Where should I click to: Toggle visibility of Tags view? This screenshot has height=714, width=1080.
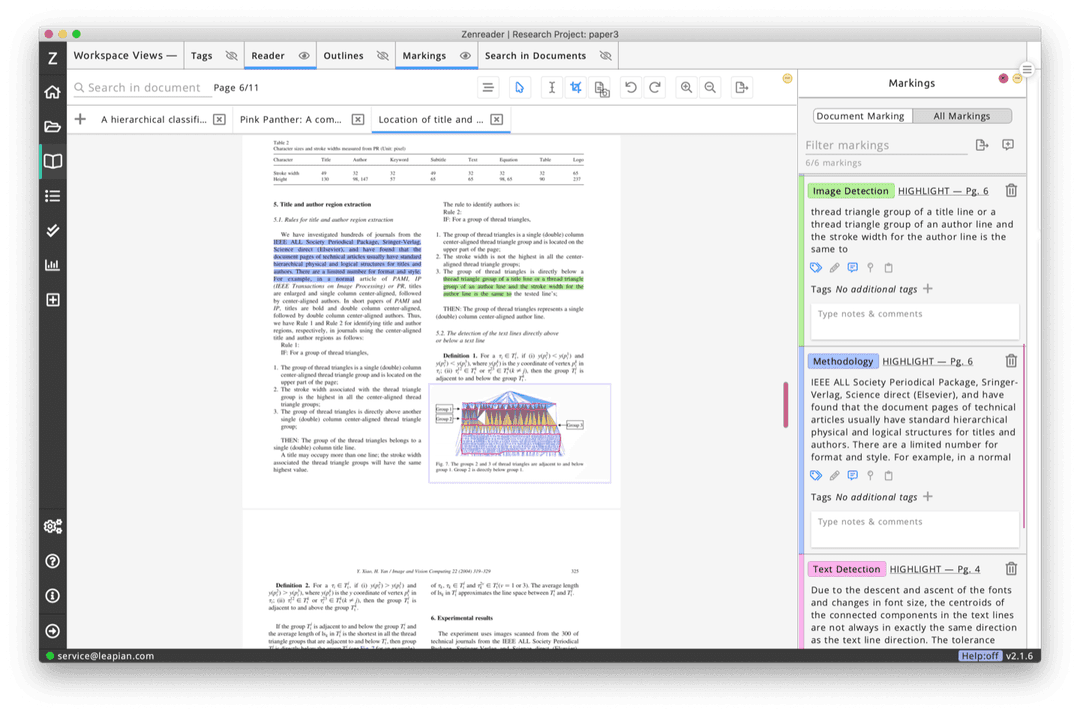[231, 56]
